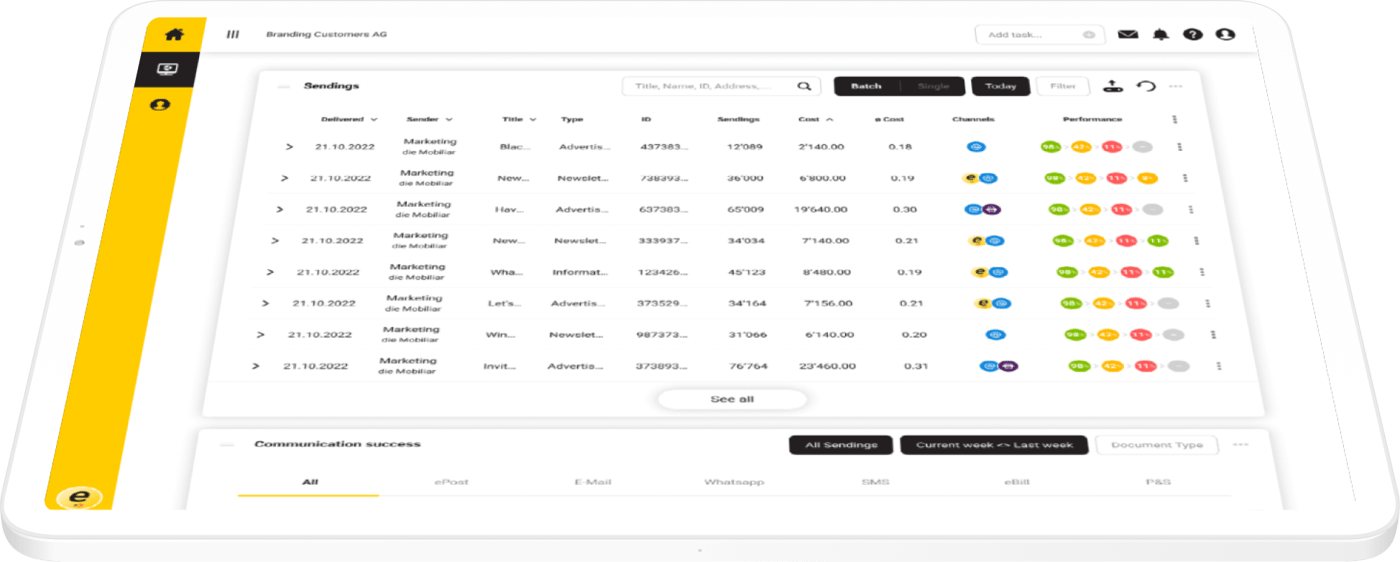The image size is (1400, 562).
Task: Click the yellow ePost channel icon in row 123426
Action: (982, 272)
